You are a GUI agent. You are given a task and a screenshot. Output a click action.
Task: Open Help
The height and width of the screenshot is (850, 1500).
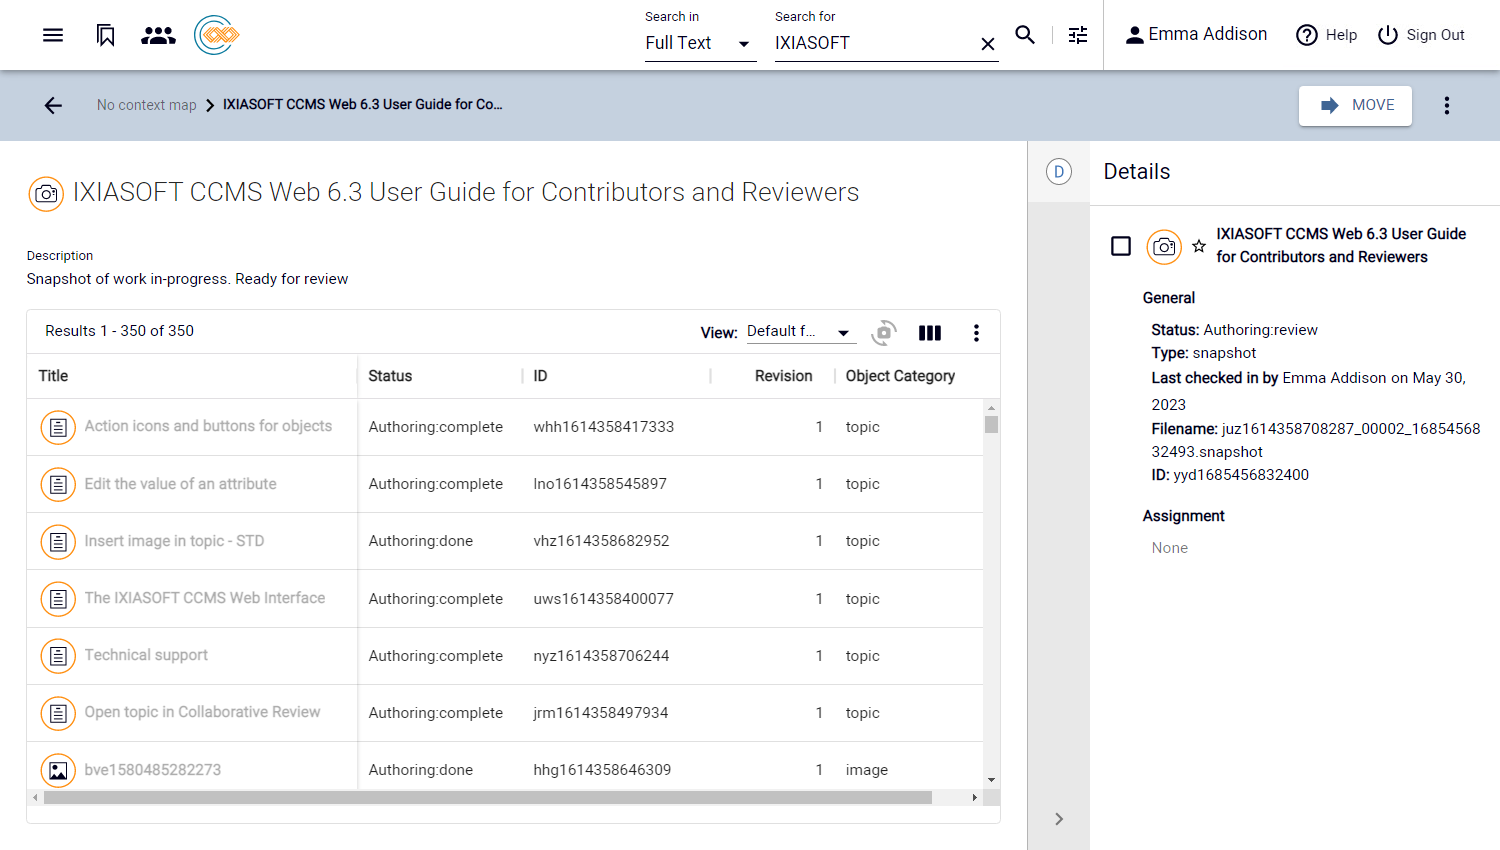point(1326,35)
